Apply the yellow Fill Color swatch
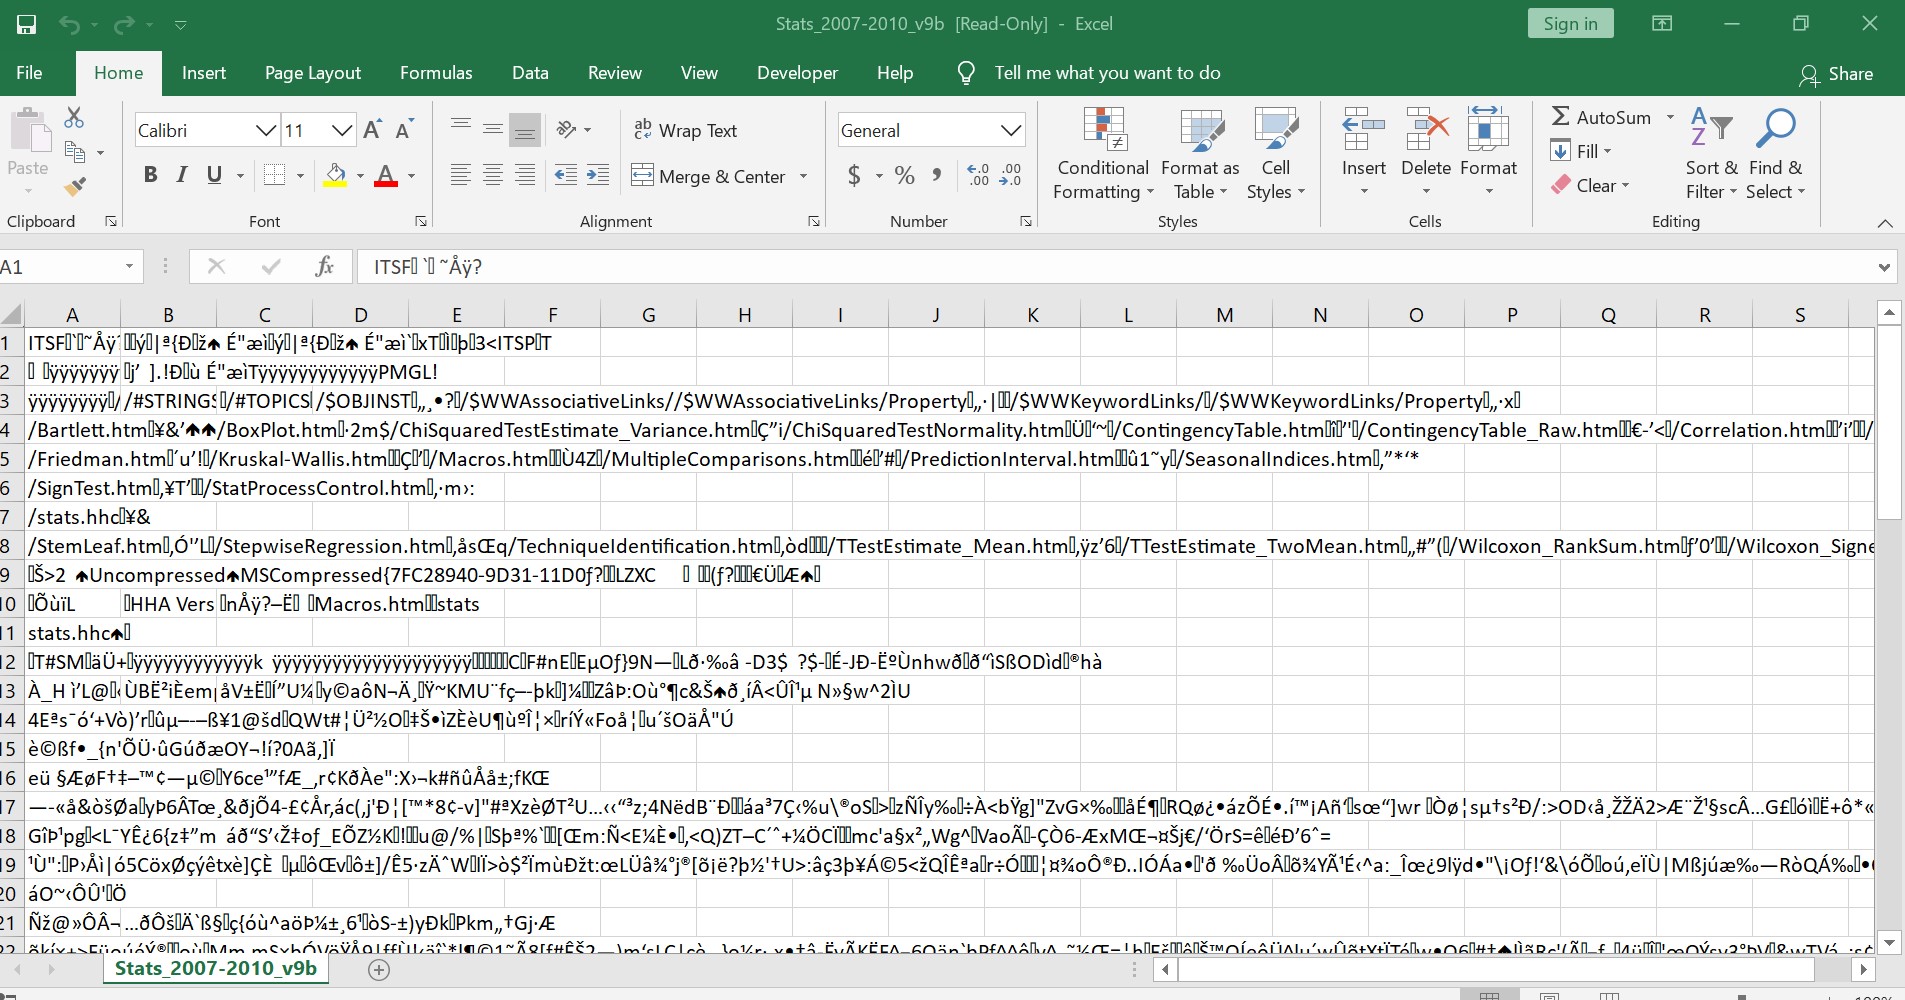This screenshot has height=1000, width=1905. 336,176
